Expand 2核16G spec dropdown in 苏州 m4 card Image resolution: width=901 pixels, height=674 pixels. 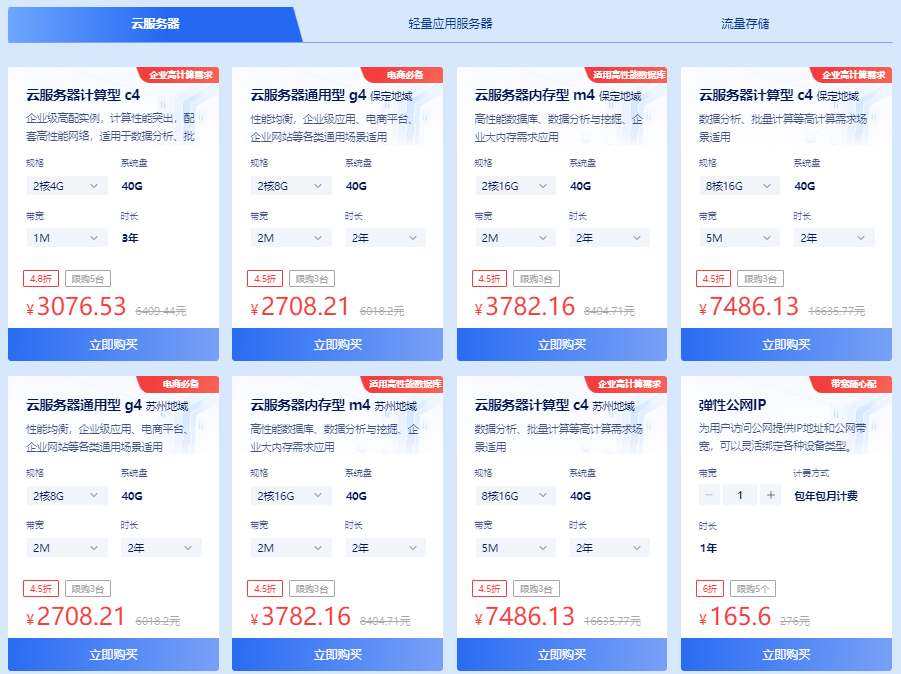[x=291, y=496]
